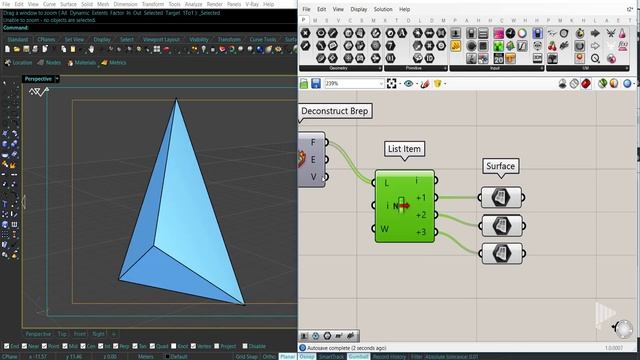Toggle the wireframe no-preview icon
The width and height of the screenshot is (640, 360).
(574, 84)
